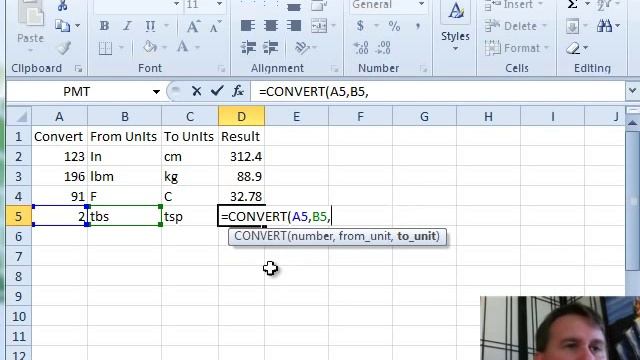640x360 pixels.
Task: Apply Comma Style format
Action: (418, 26)
